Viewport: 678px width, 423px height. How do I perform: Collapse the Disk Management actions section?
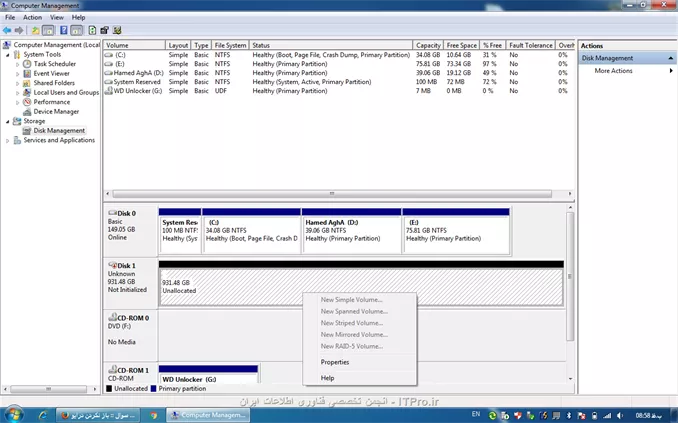point(671,58)
